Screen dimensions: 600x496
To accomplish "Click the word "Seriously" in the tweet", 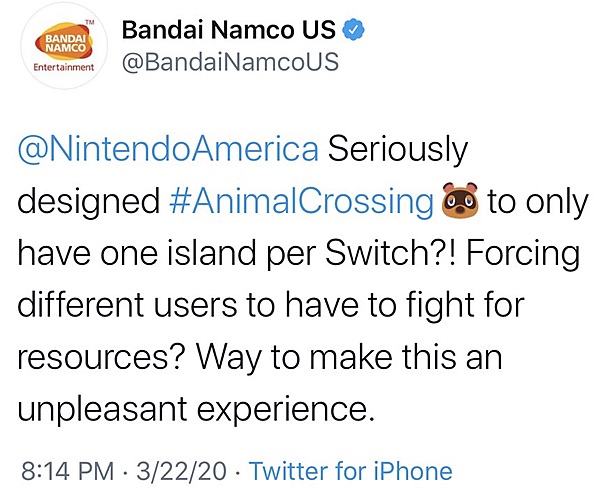I will coord(398,149).
